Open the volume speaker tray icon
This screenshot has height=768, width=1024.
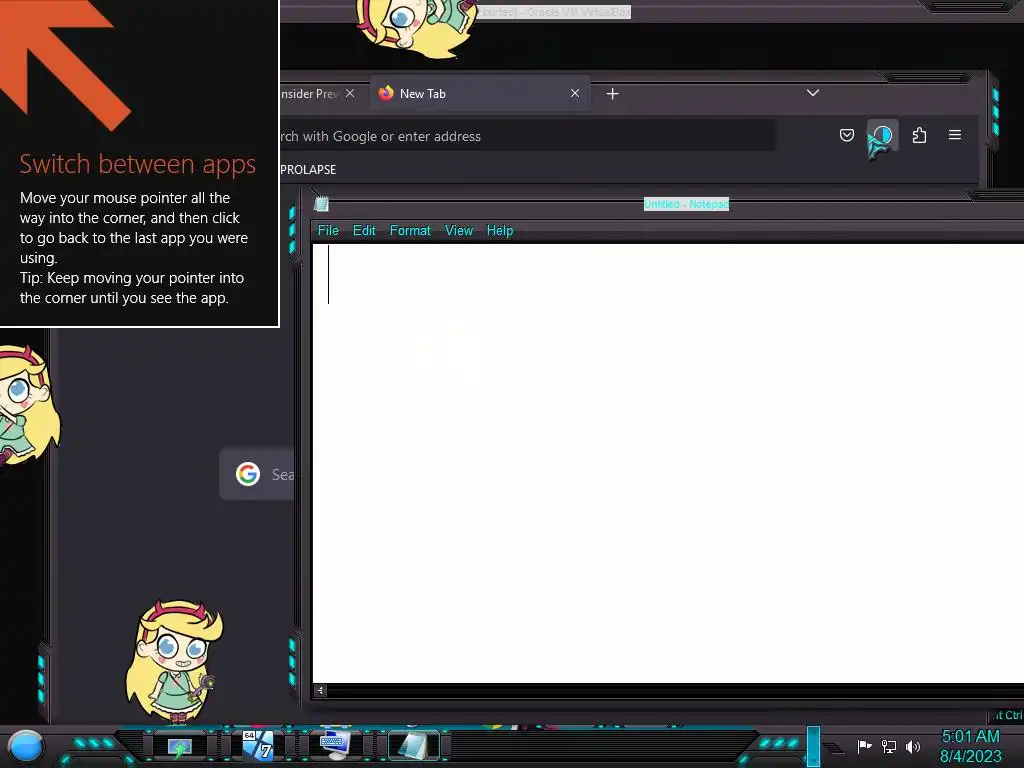(912, 746)
